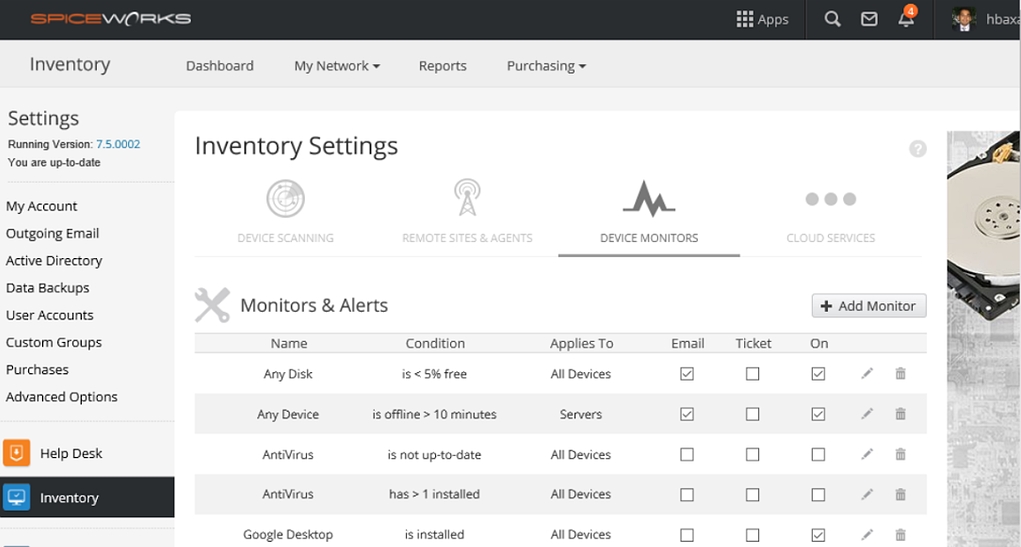Edit the Any Disk monitor
The width and height of the screenshot is (1021, 547).
tap(867, 374)
